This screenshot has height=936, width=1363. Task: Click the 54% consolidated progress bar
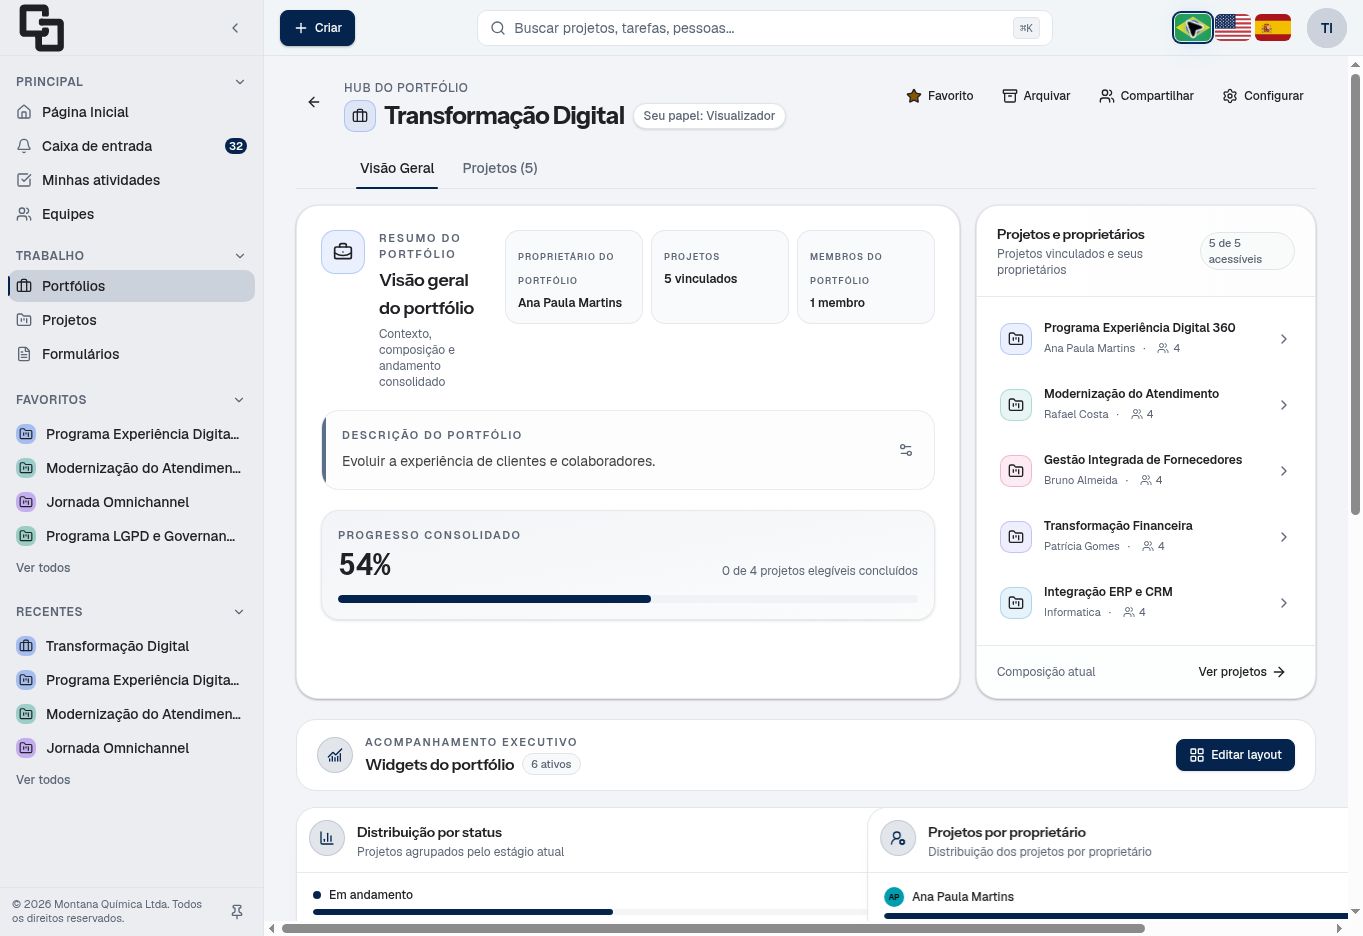628,599
